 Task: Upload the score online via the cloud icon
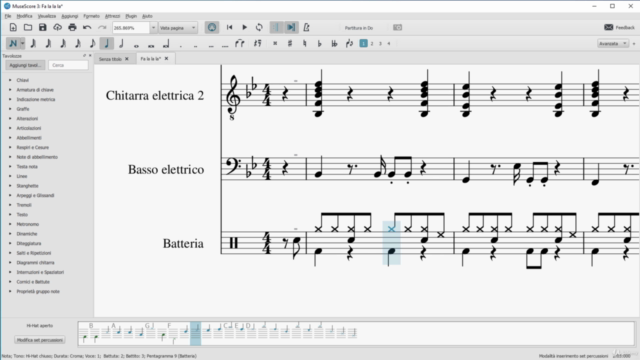(x=58, y=27)
